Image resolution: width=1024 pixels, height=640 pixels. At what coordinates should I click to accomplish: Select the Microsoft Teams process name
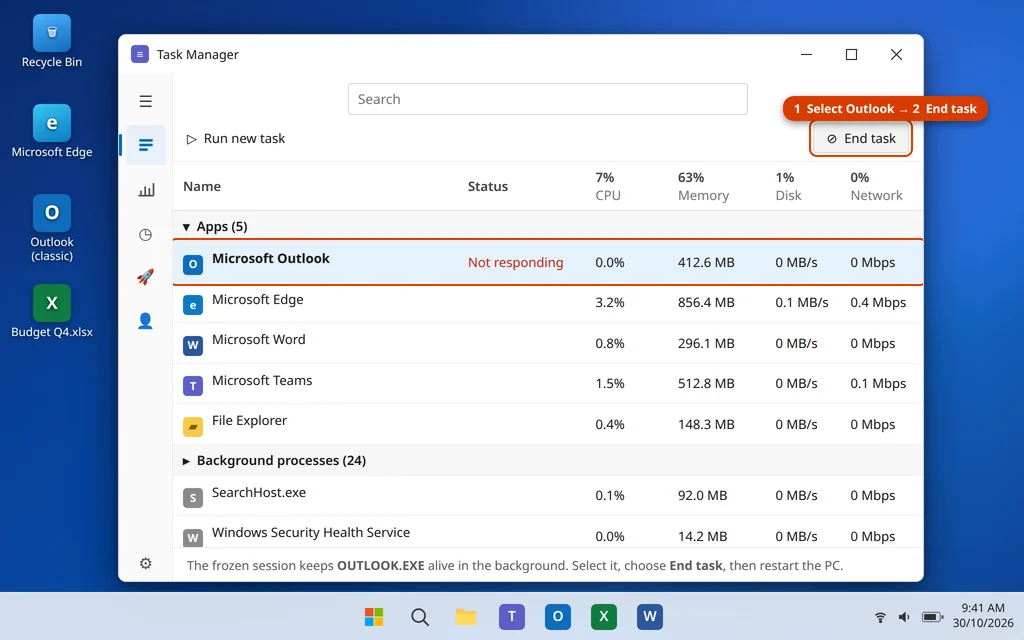[262, 380]
